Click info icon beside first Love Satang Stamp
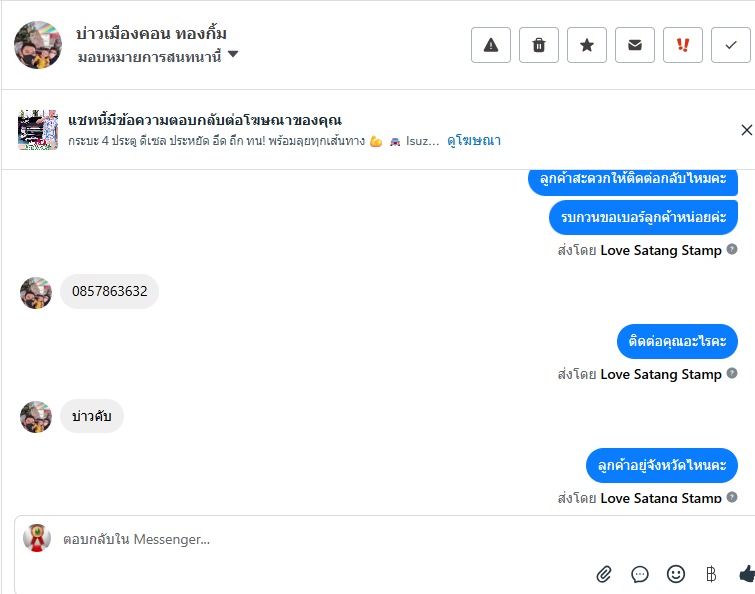Screen dimensions: 755x594 pyautogui.click(x=732, y=250)
